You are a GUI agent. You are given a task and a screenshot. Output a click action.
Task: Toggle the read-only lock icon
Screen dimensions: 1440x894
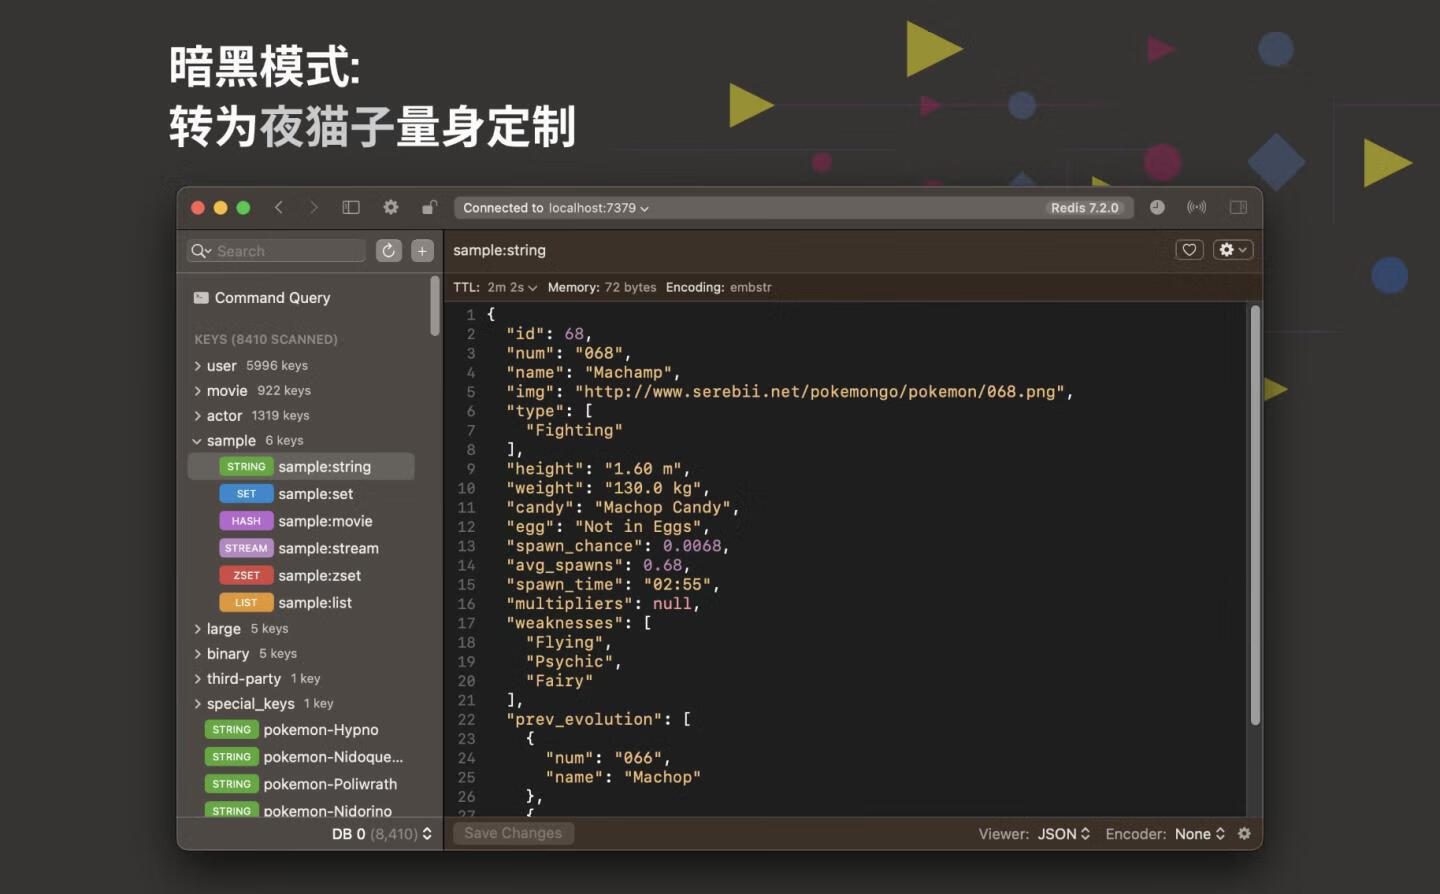(429, 207)
